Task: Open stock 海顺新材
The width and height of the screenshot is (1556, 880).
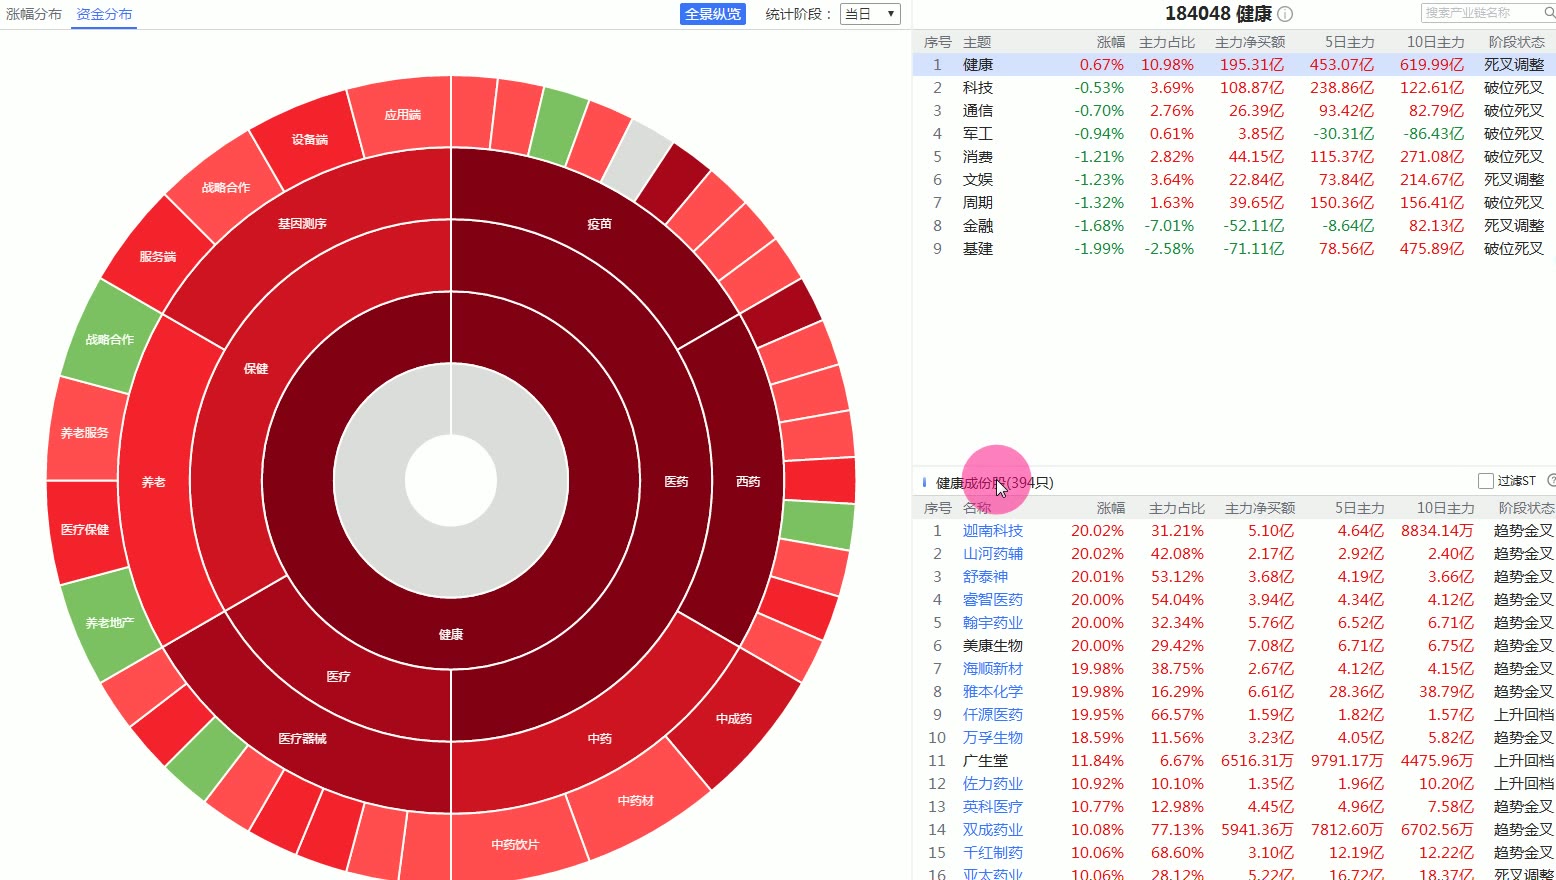Action: pos(992,668)
